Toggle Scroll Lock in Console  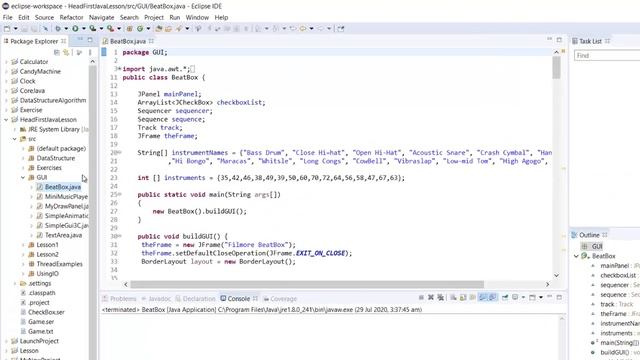[x=463, y=298]
